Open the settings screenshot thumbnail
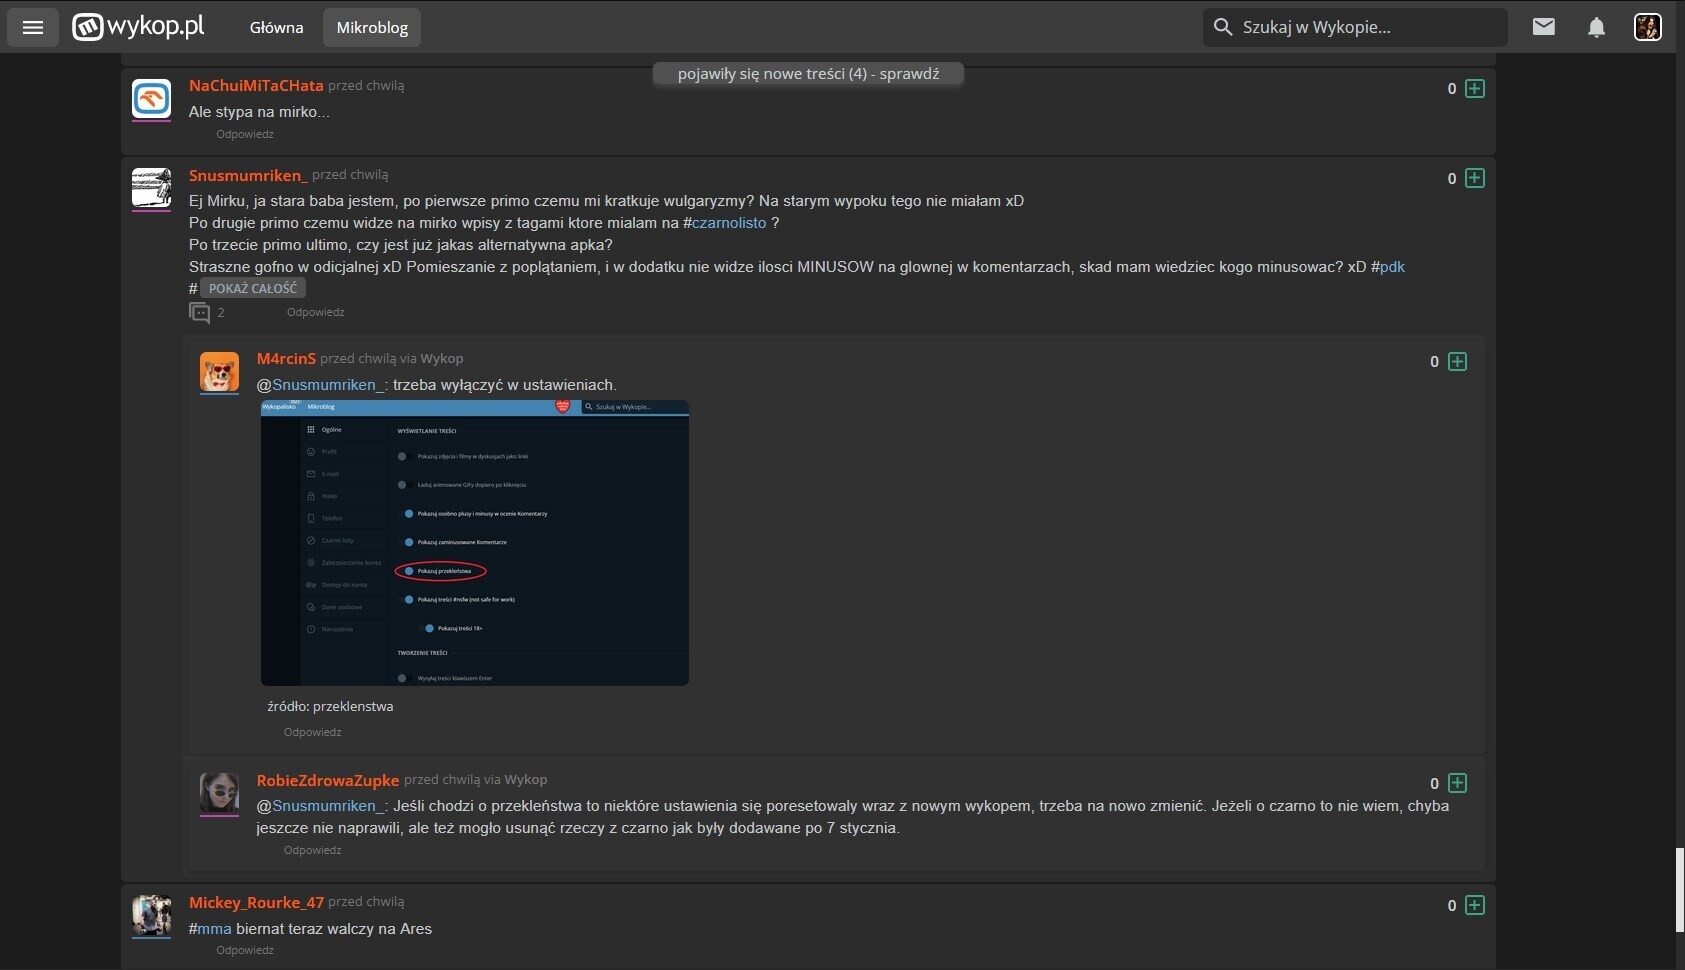This screenshot has width=1685, height=970. click(x=475, y=543)
